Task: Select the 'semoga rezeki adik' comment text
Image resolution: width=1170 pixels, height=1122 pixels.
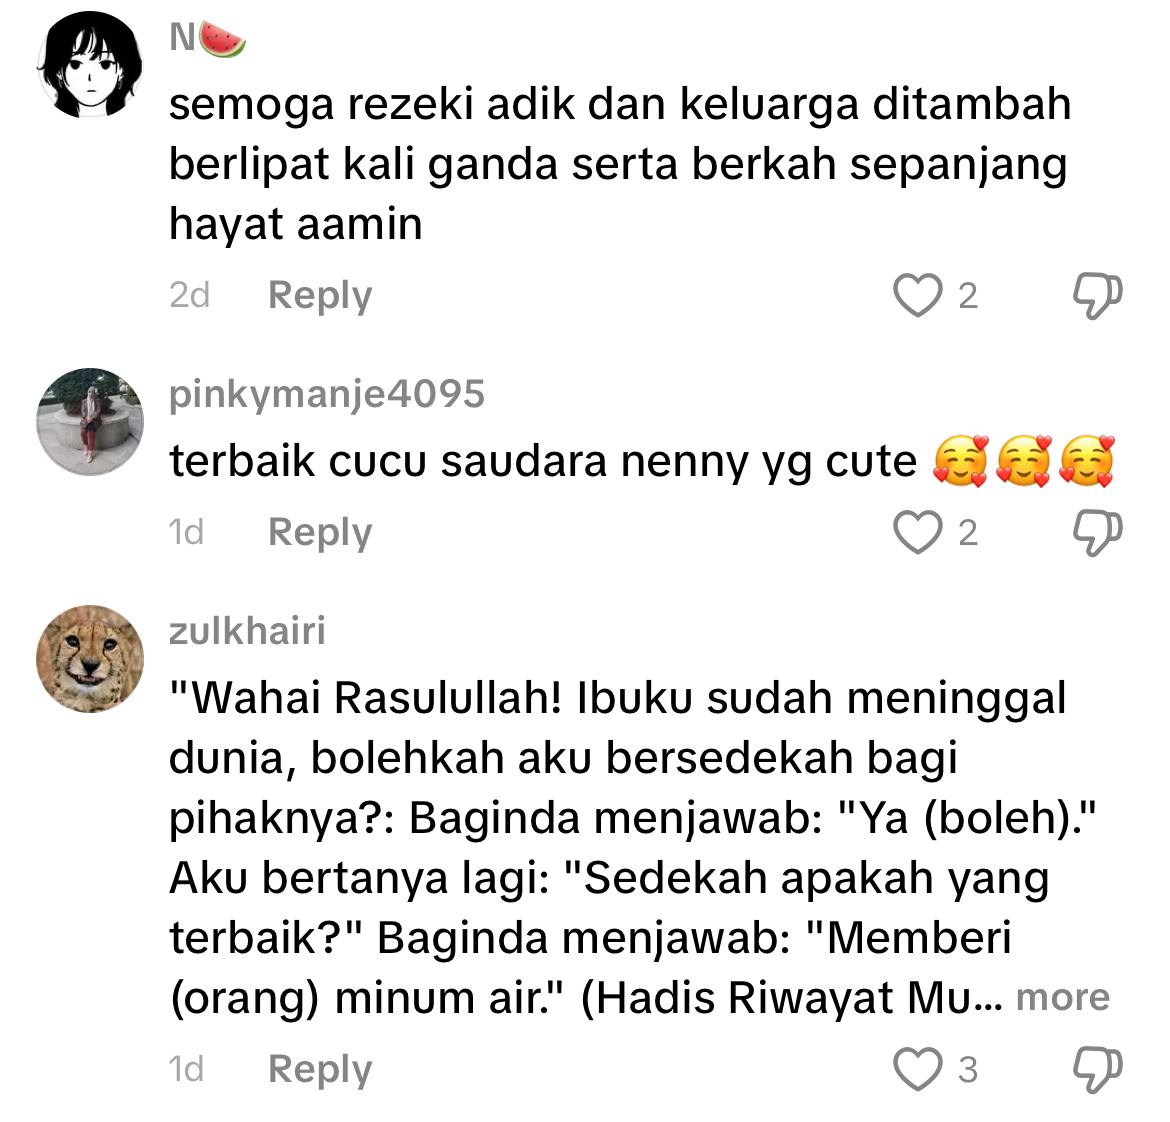Action: pos(620,163)
